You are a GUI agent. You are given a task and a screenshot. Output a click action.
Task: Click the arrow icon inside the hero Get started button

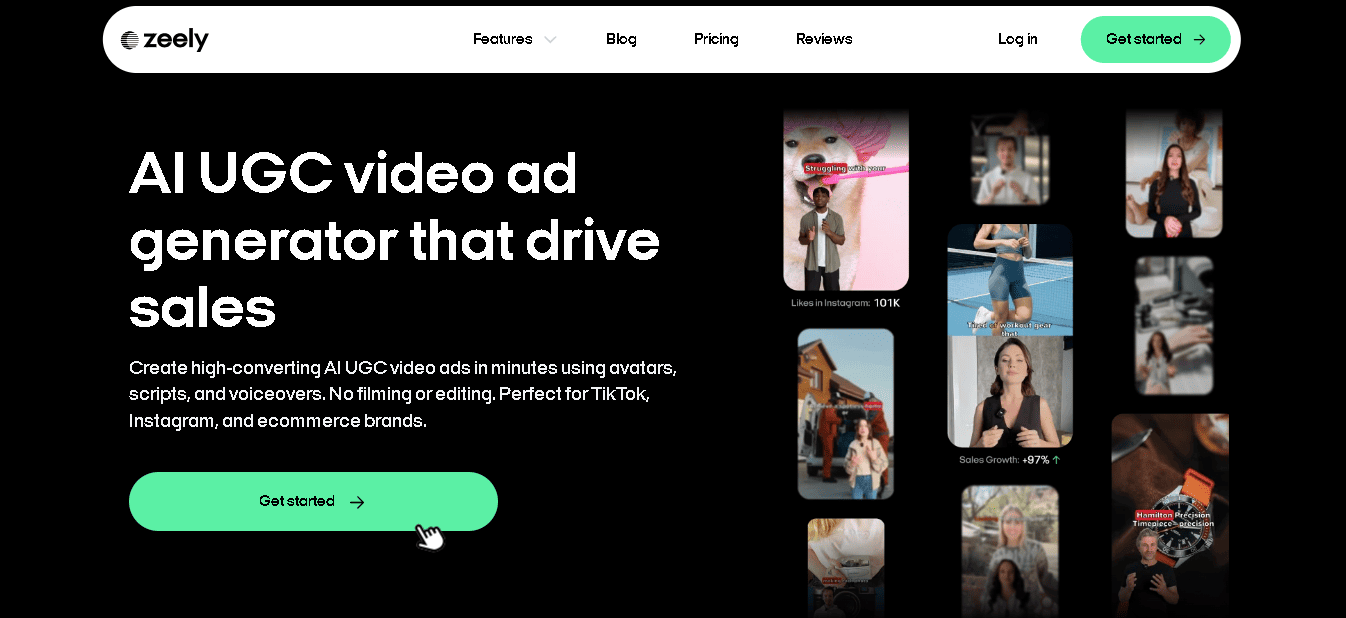tap(357, 501)
